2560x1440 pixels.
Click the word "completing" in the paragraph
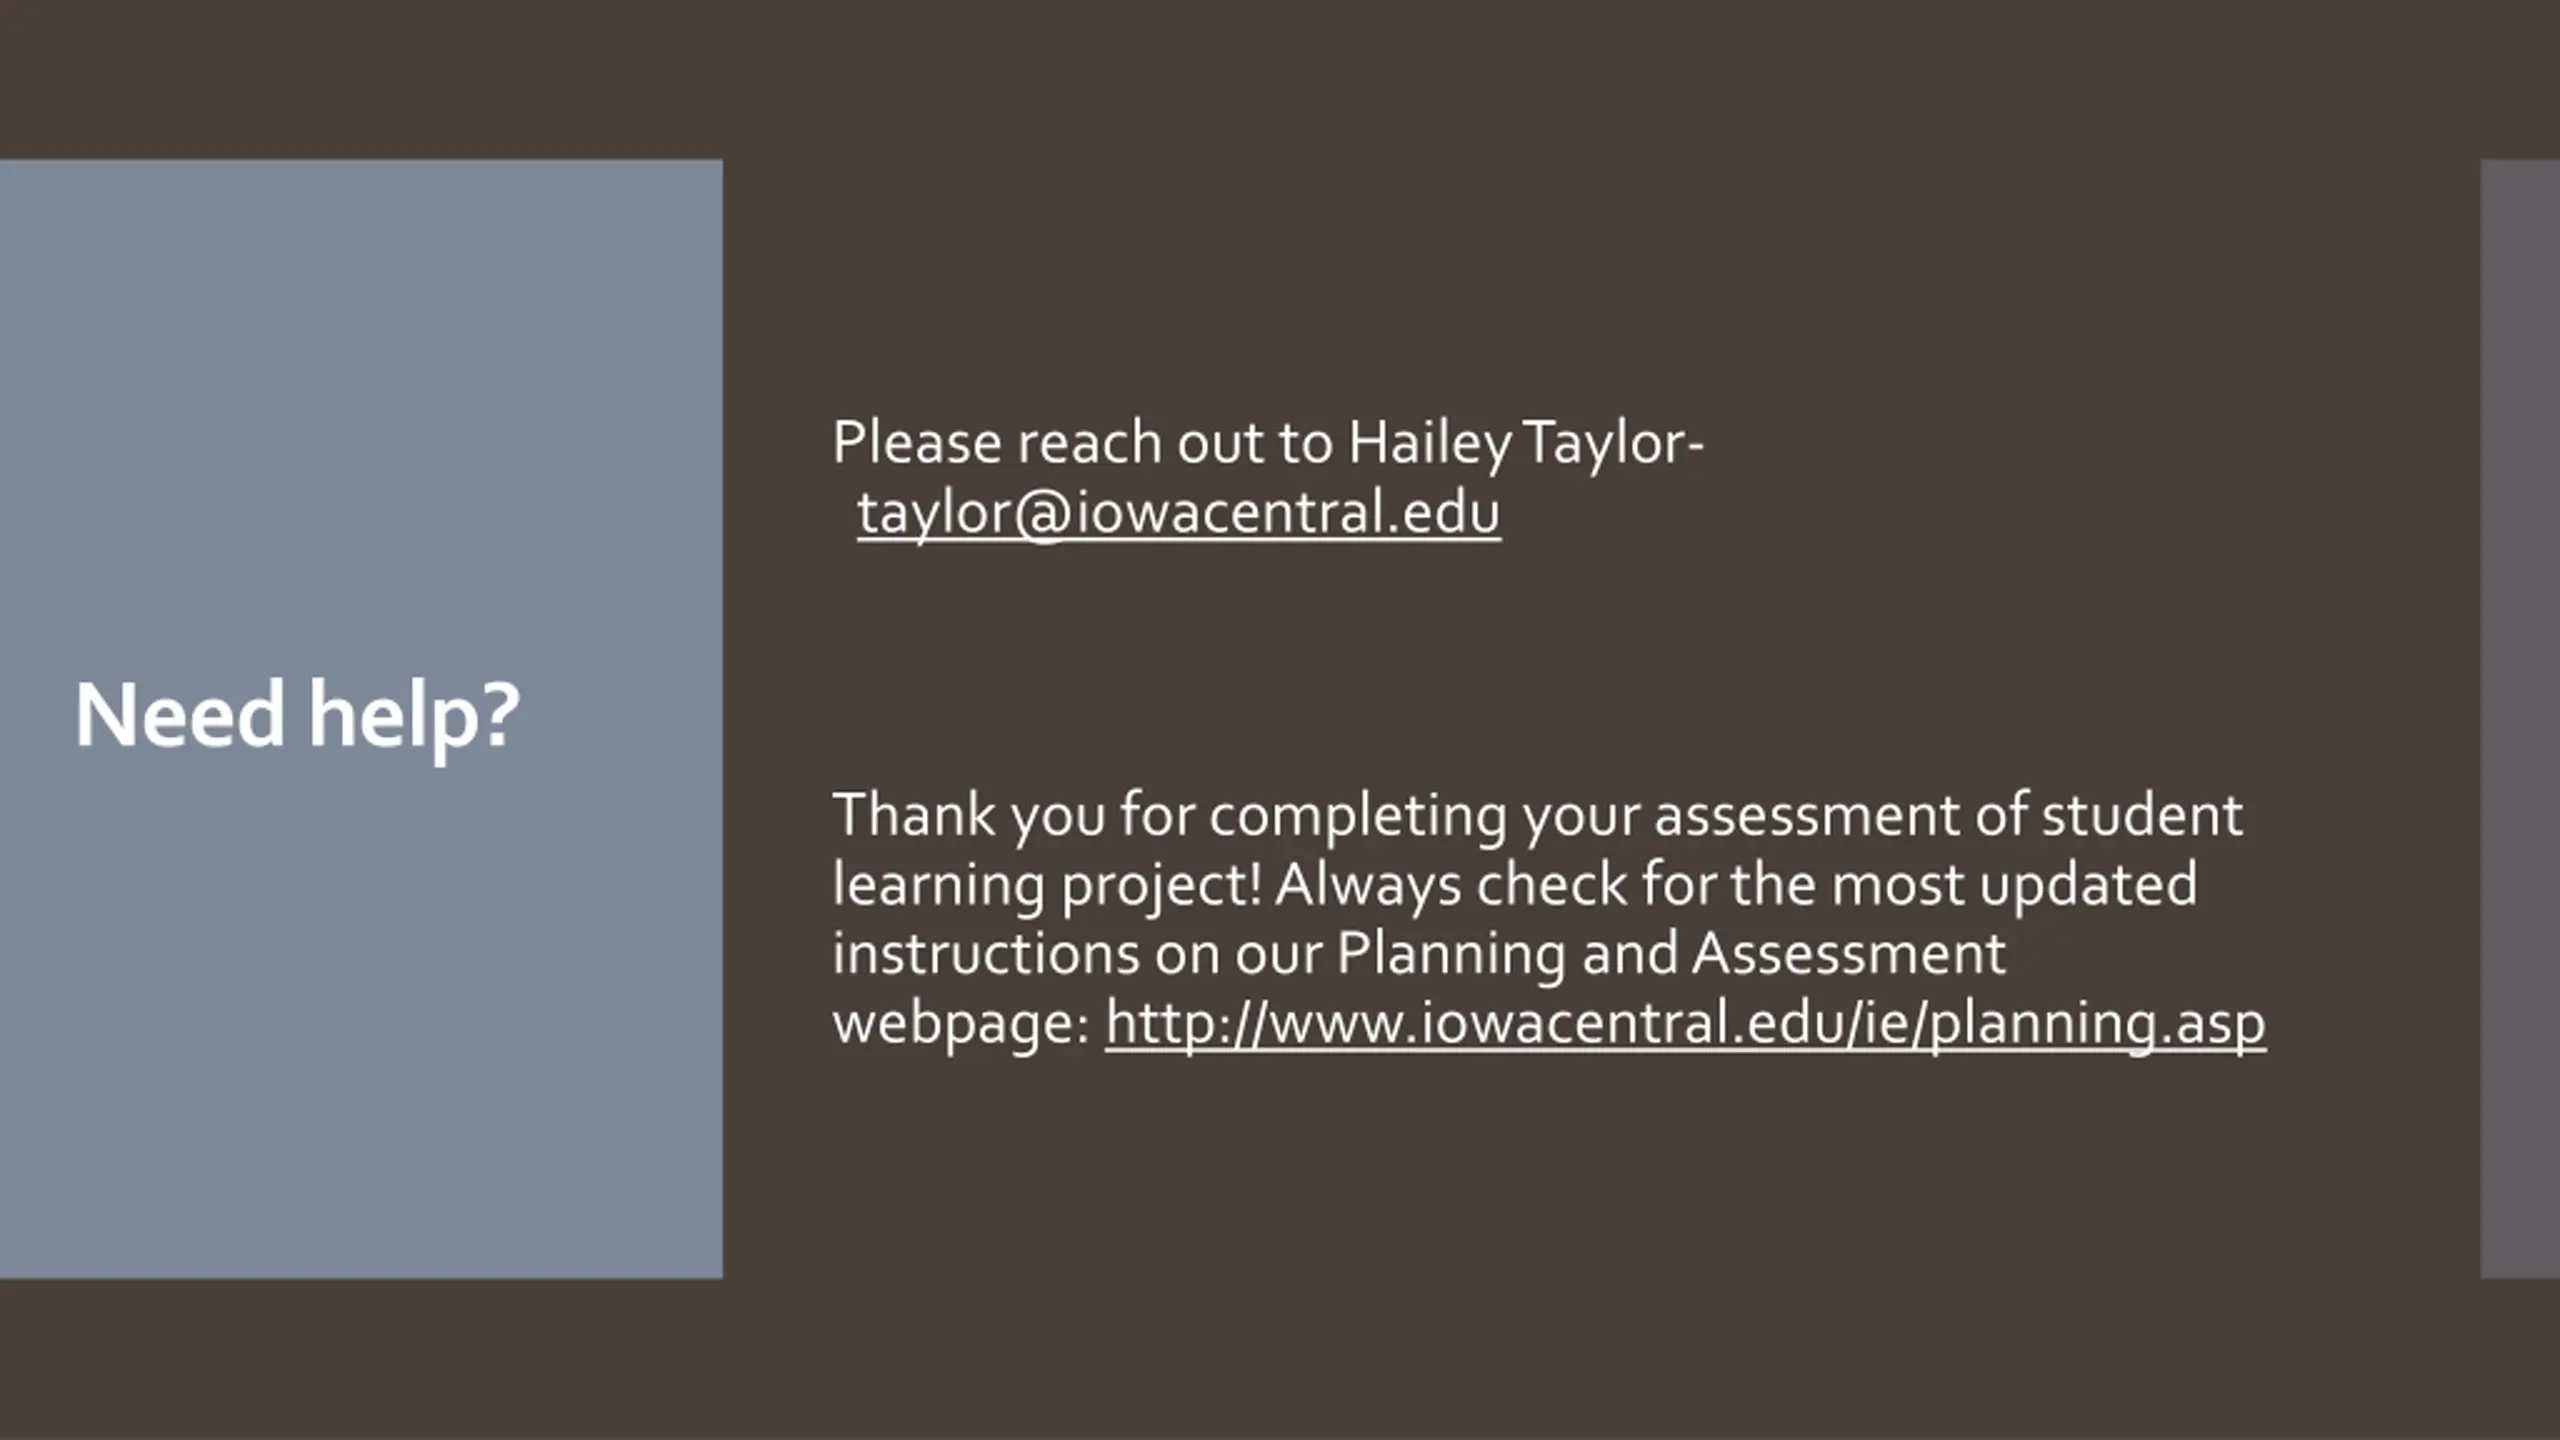click(1357, 816)
